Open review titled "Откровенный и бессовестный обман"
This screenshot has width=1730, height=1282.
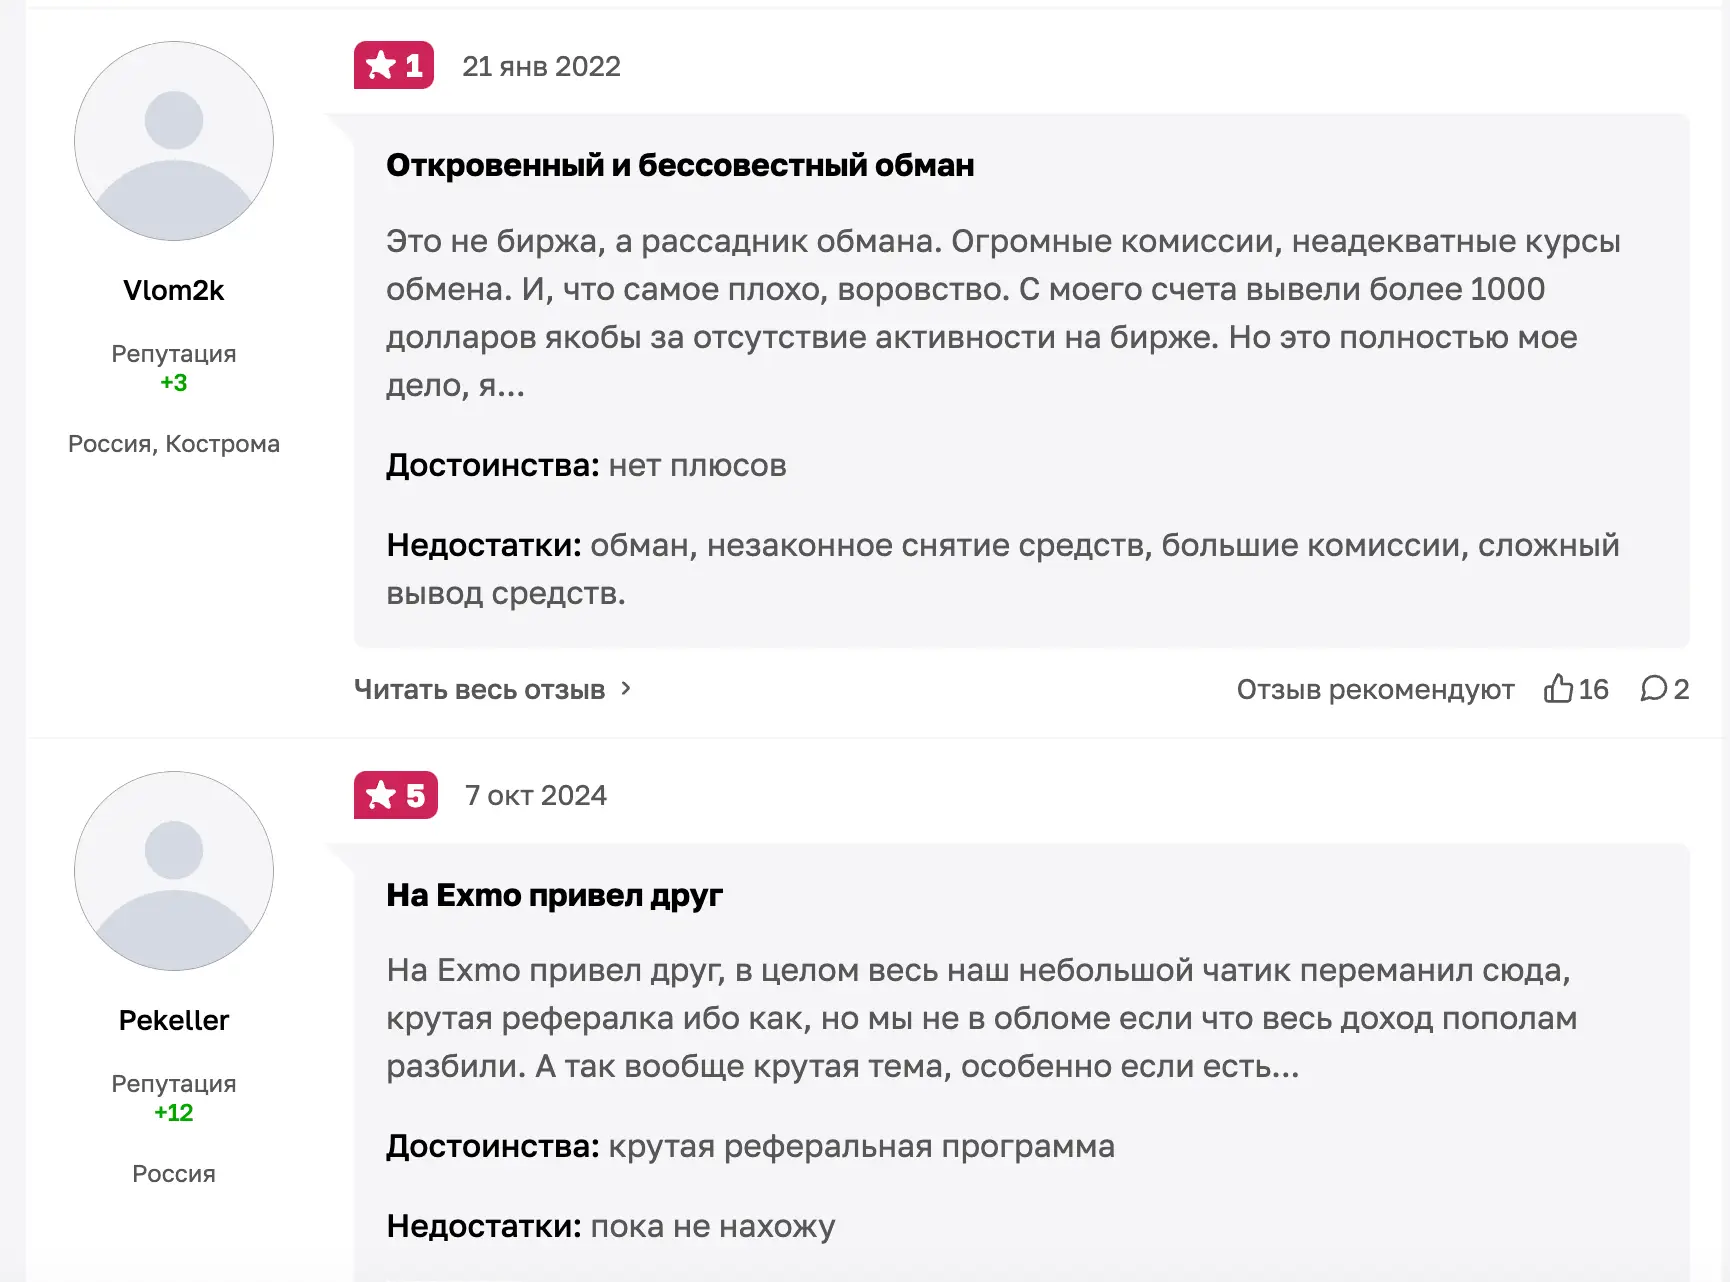pyautogui.click(x=680, y=165)
